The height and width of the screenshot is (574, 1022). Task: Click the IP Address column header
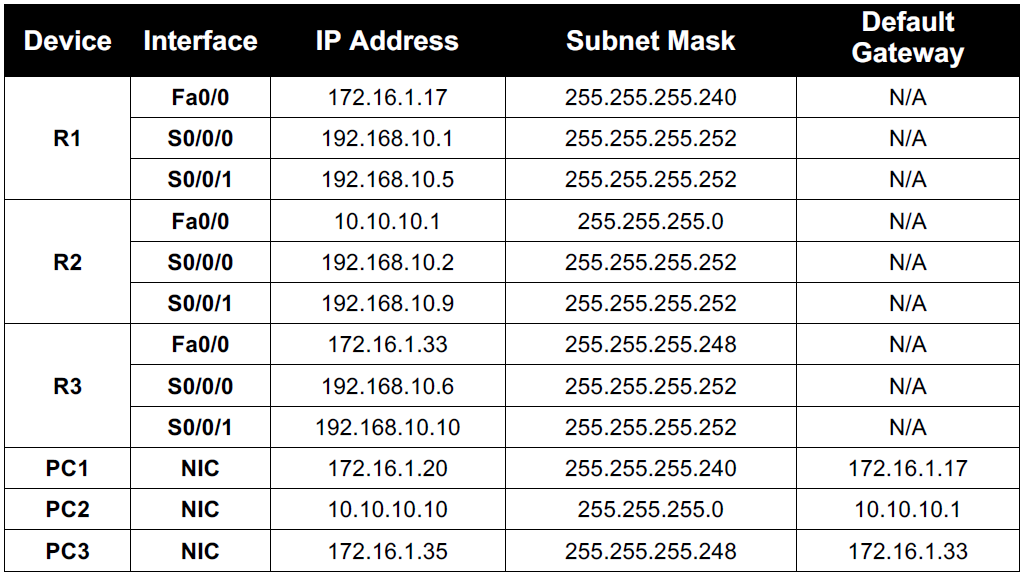(387, 41)
